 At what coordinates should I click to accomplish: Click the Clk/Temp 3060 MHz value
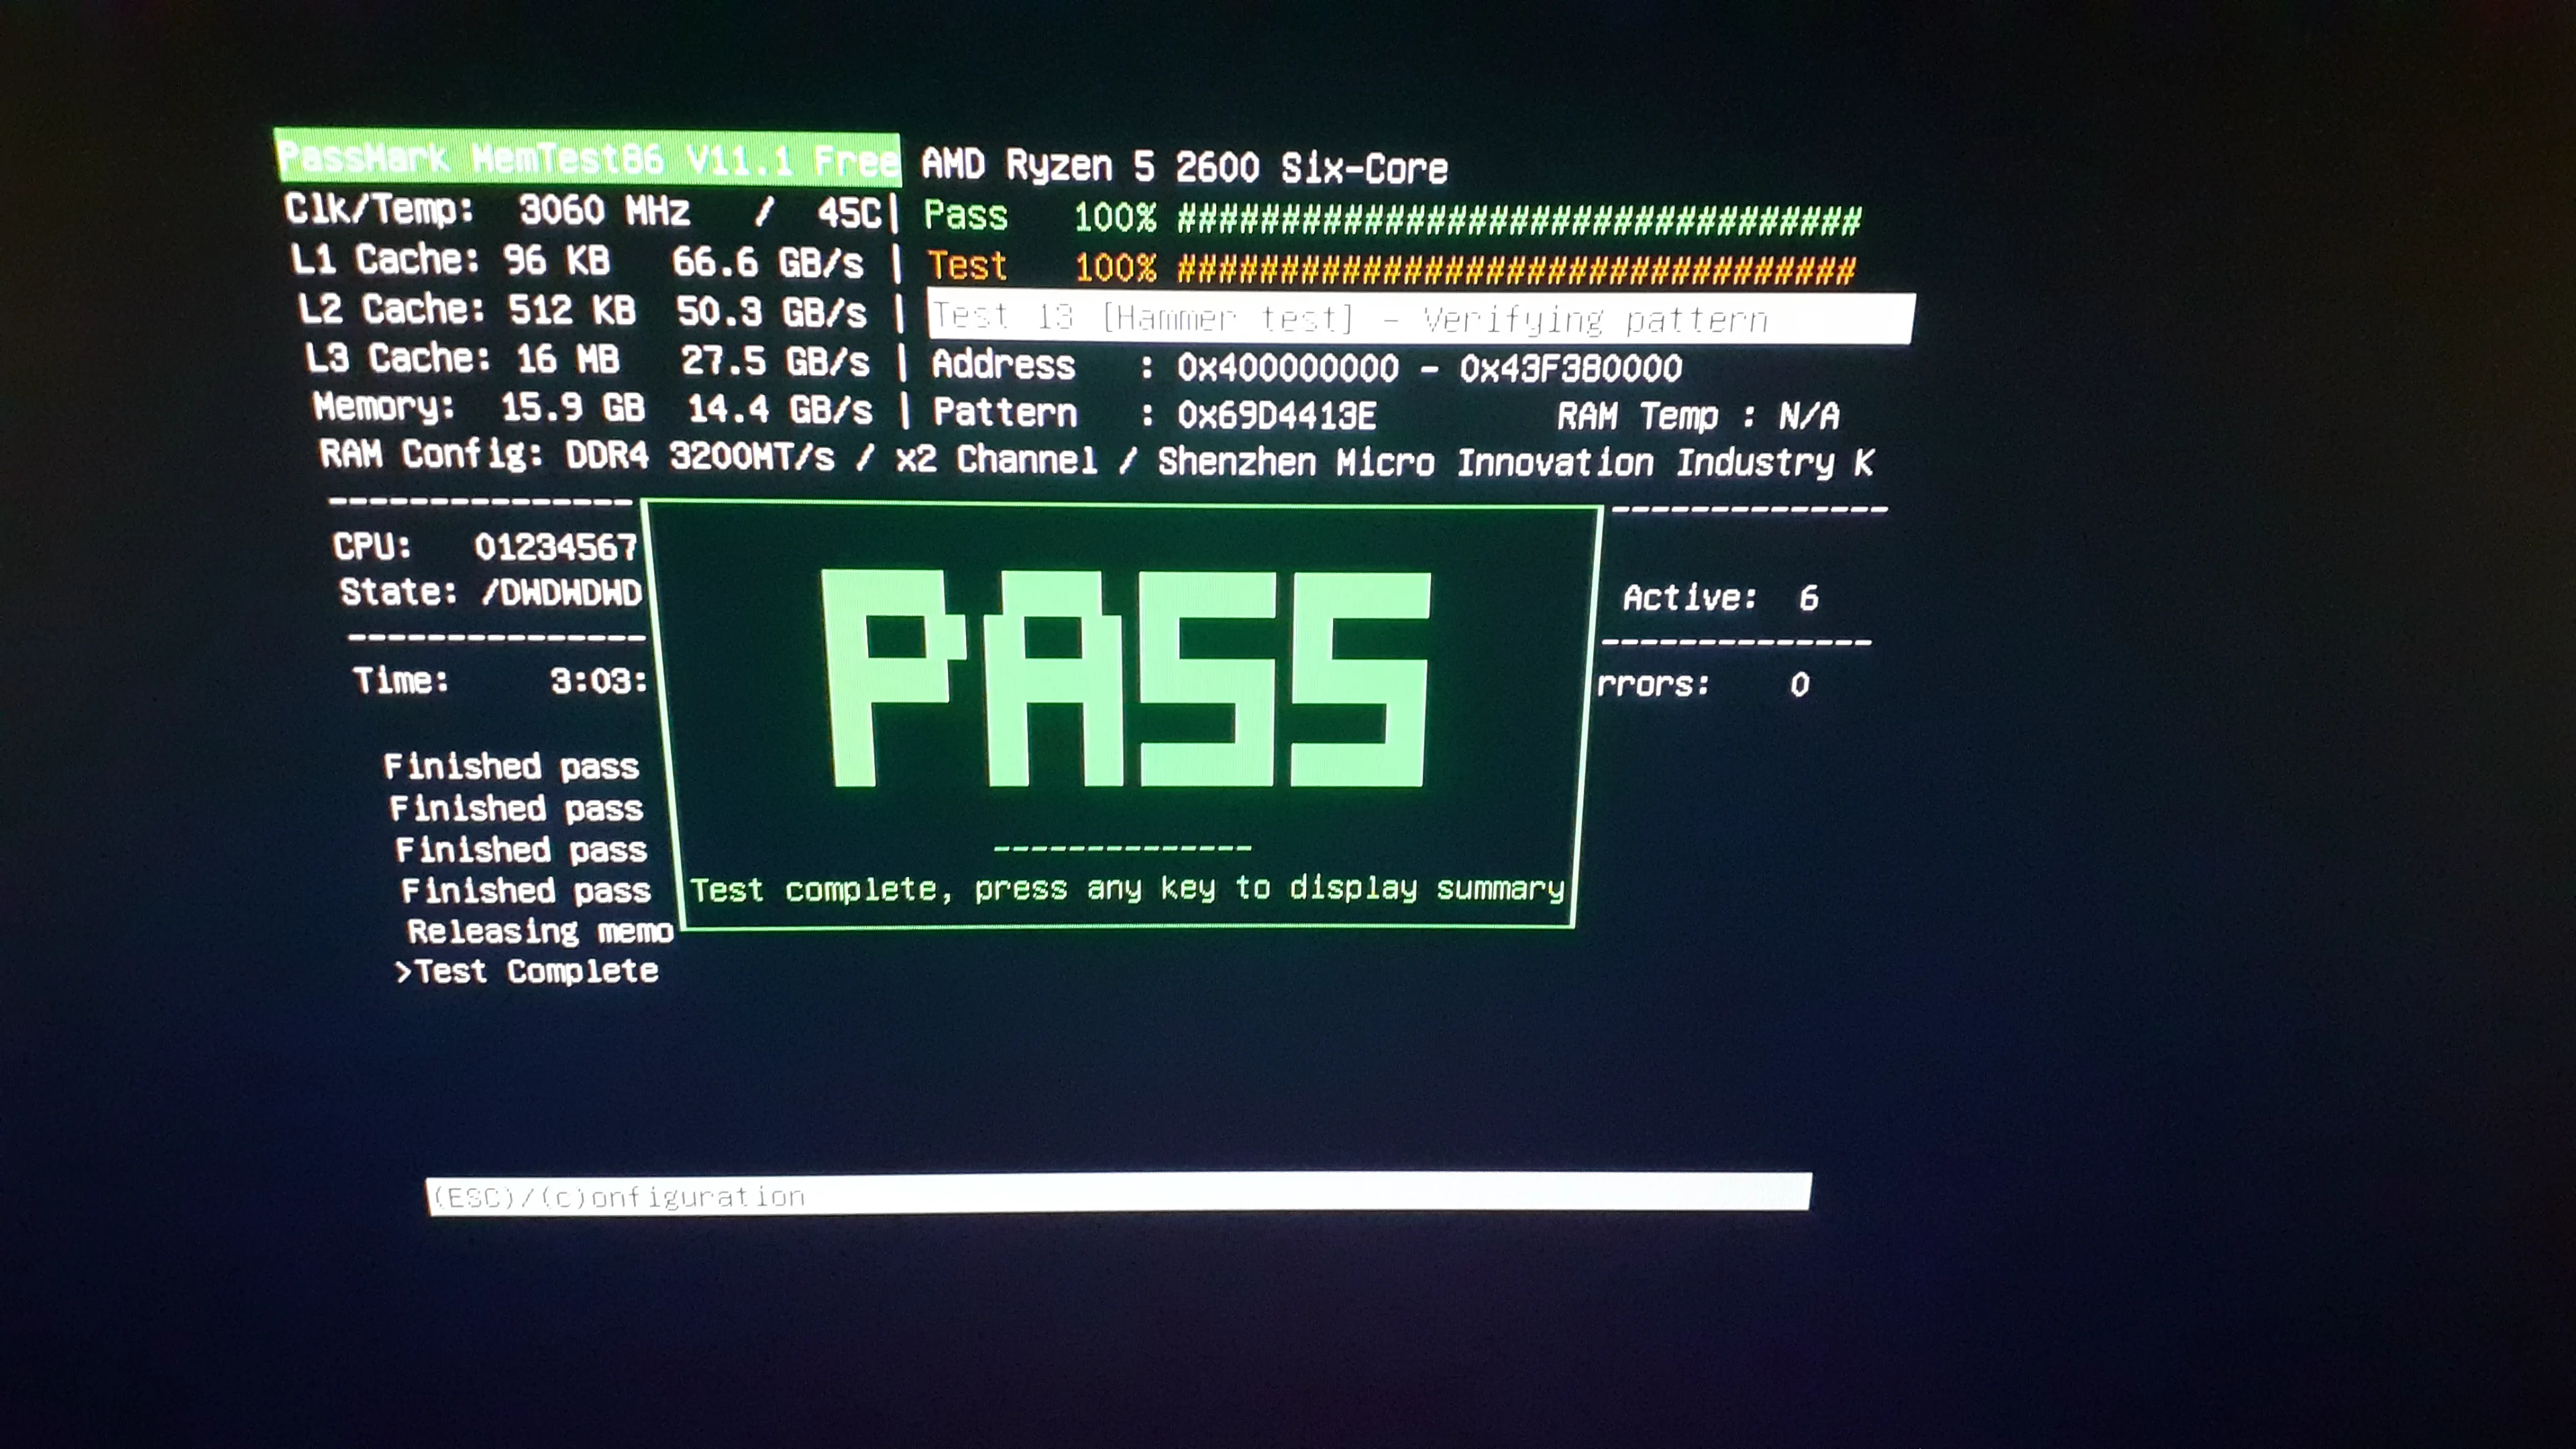(604, 211)
